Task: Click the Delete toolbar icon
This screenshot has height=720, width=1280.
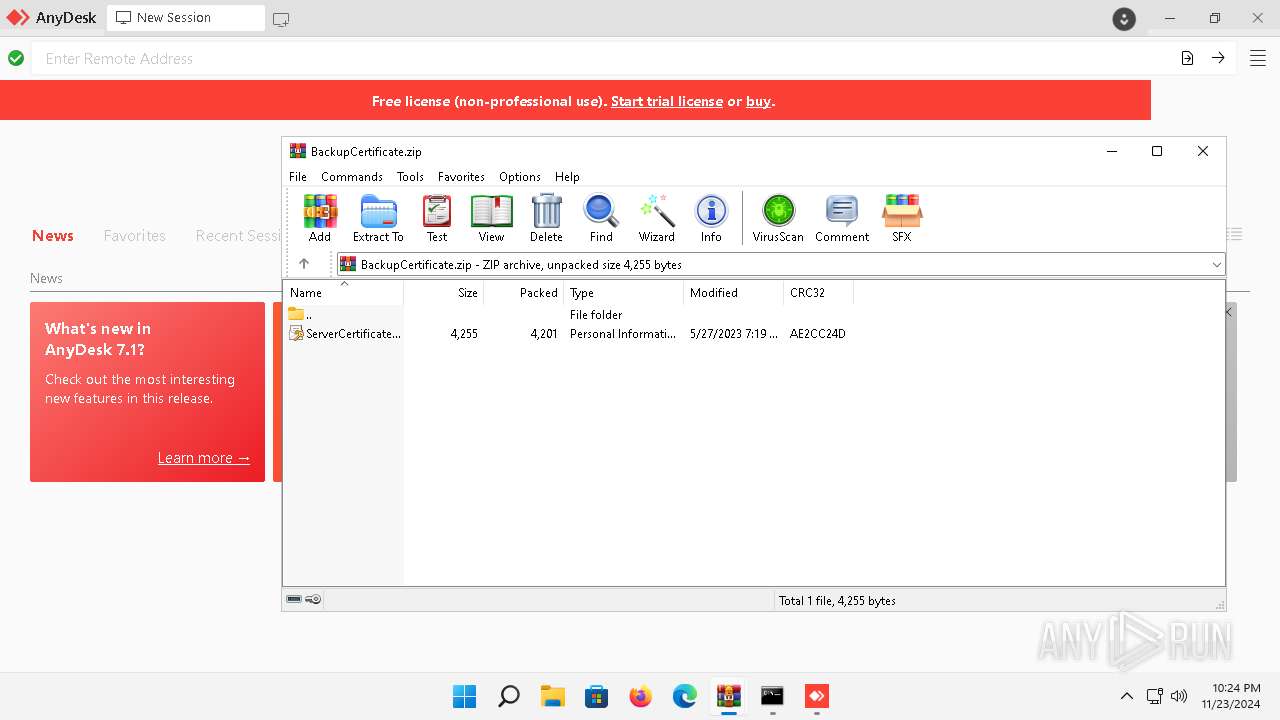Action: [x=546, y=218]
